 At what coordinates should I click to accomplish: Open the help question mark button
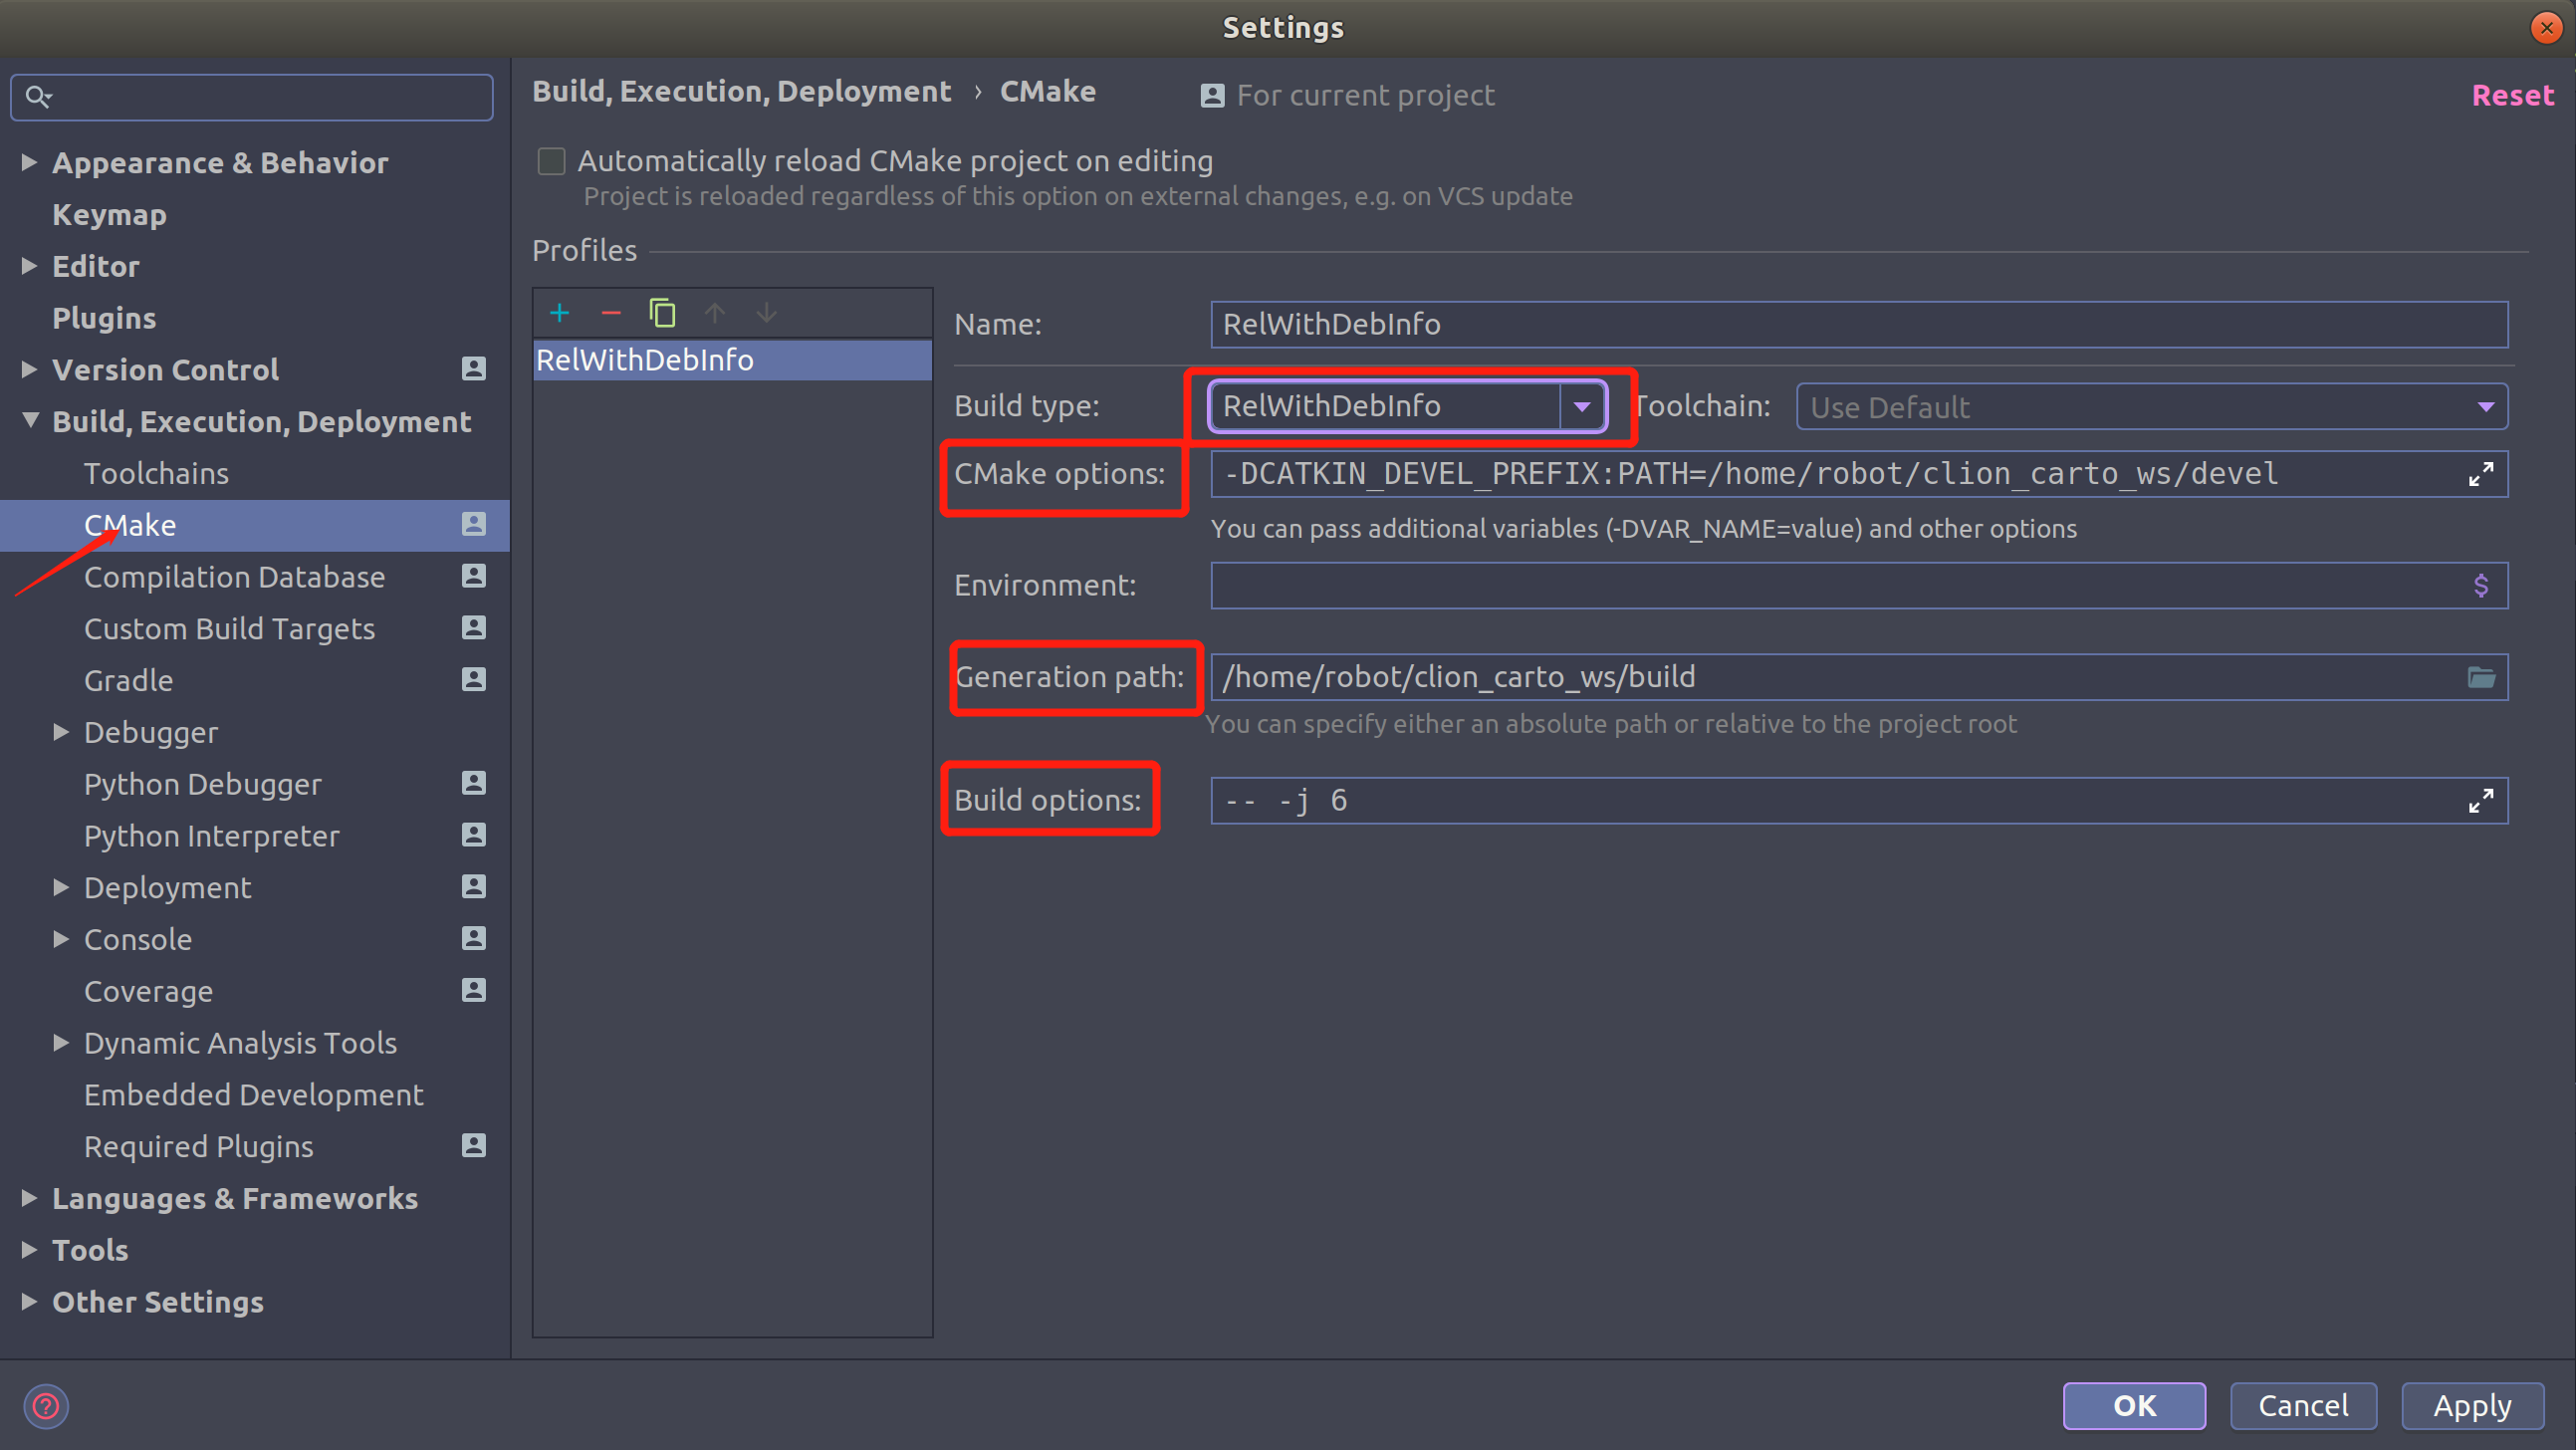[46, 1406]
